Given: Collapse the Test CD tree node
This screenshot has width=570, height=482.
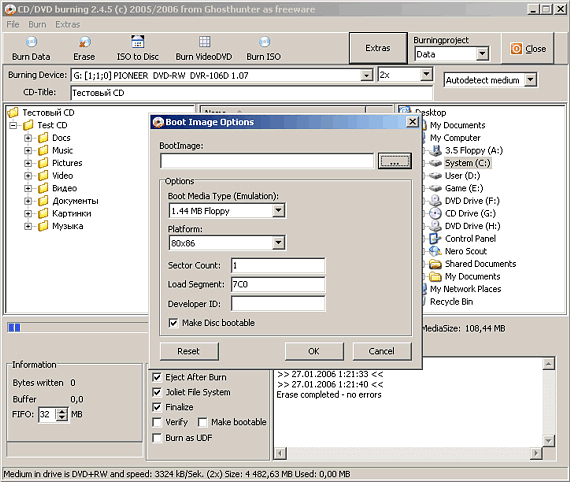Looking at the screenshot, I should point(13,125).
